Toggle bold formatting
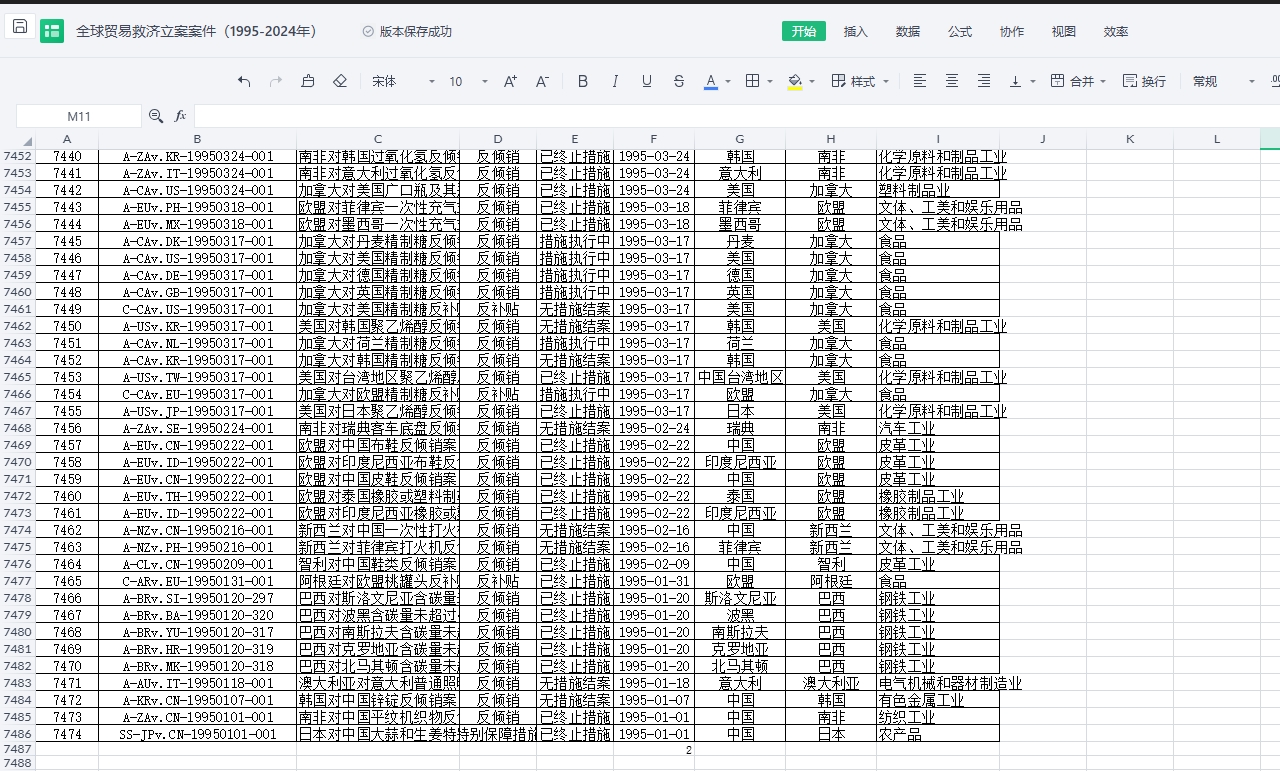1280x771 pixels. 583,81
